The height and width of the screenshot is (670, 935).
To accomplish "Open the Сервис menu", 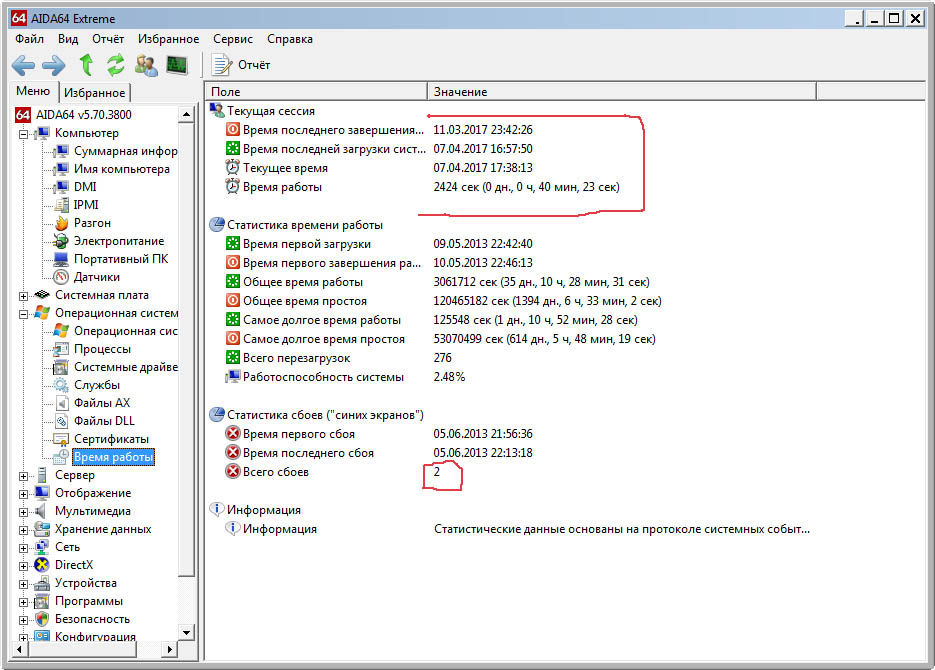I will tap(233, 39).
